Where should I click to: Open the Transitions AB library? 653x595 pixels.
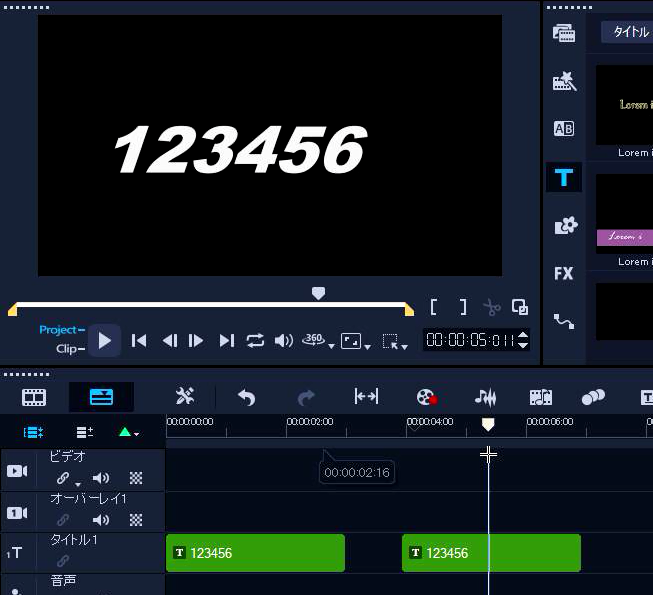(x=564, y=129)
